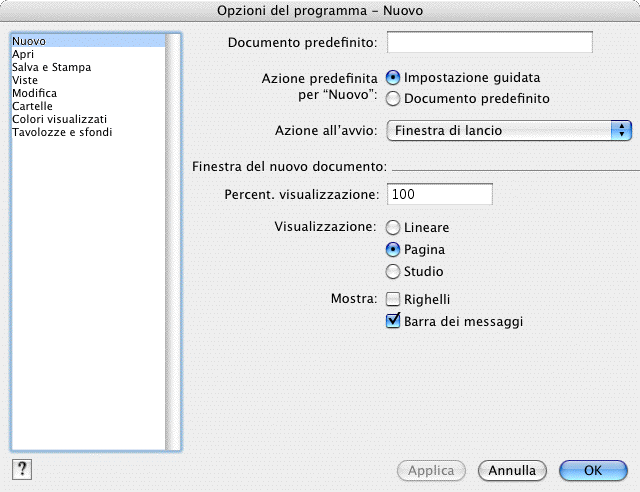Click the Percent. visualizzazione input field

(x=440, y=194)
